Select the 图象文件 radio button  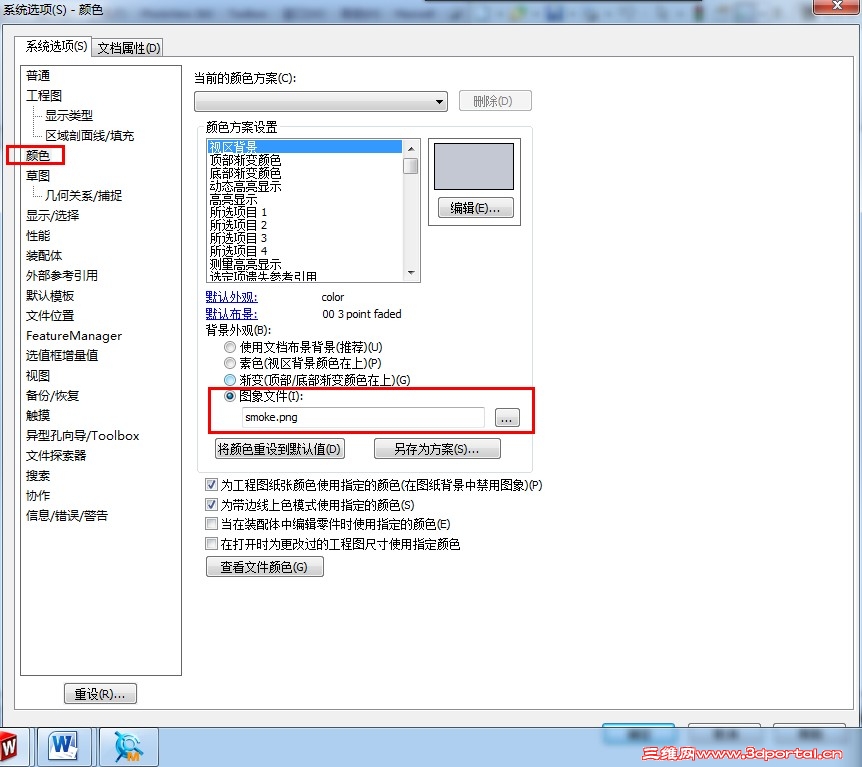tap(230, 396)
